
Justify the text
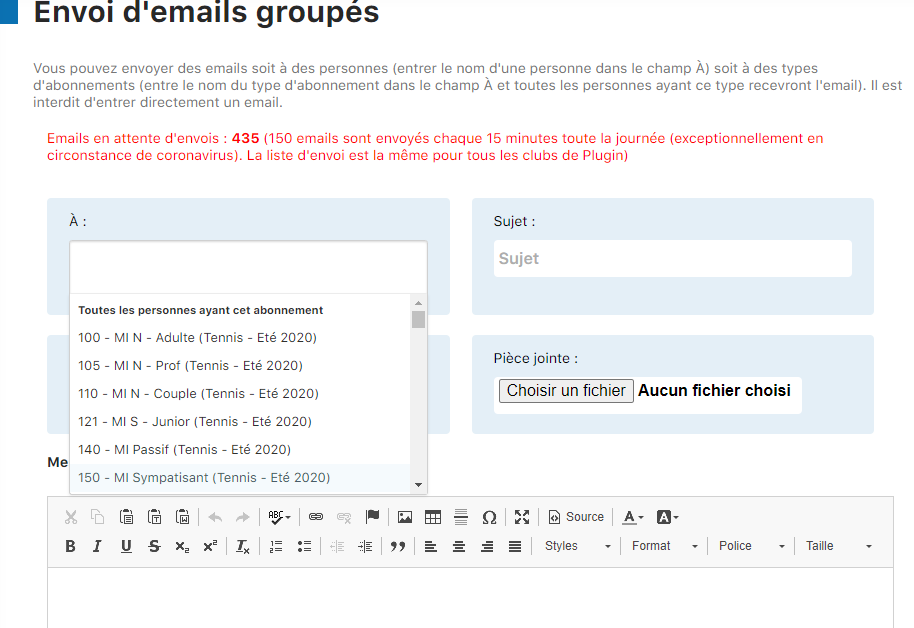(x=515, y=546)
